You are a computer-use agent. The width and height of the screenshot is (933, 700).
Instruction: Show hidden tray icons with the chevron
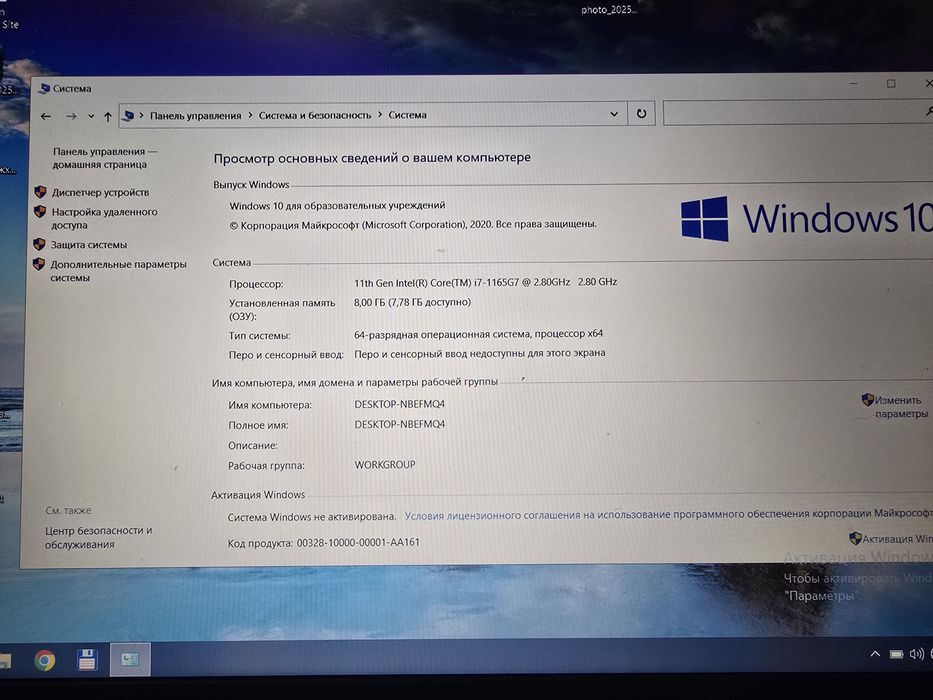click(x=875, y=654)
